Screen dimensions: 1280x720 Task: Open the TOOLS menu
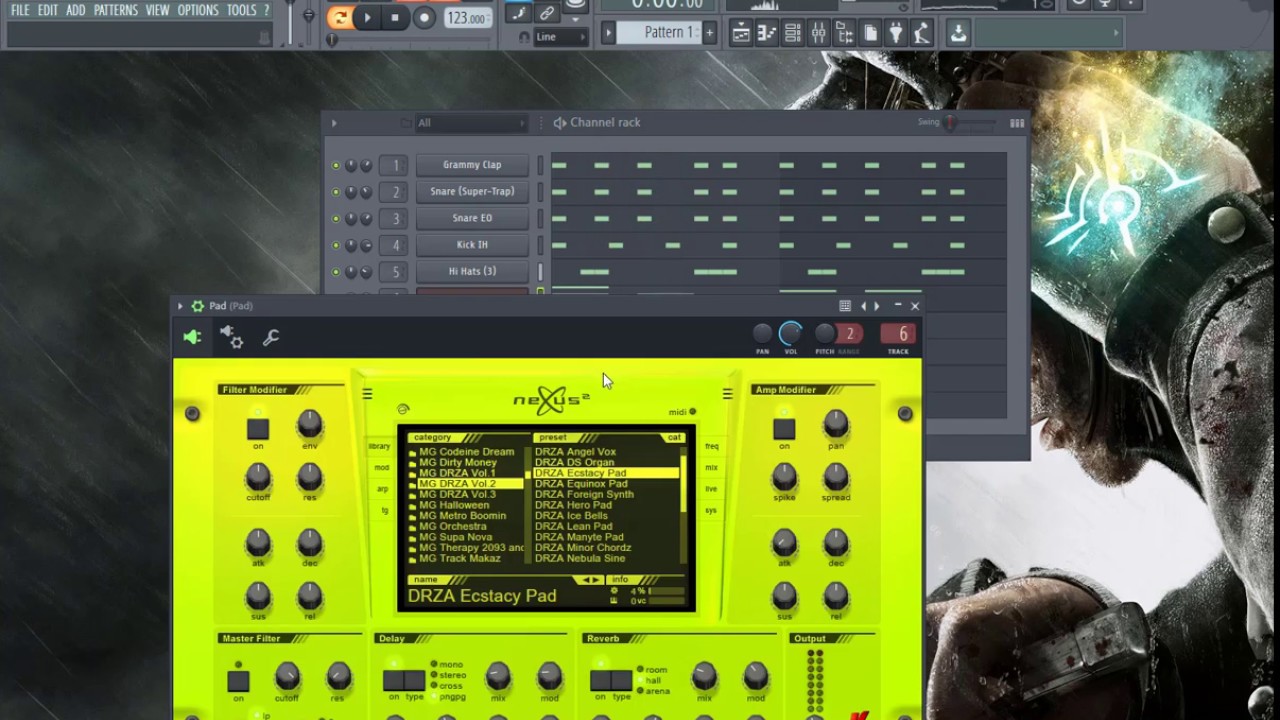tap(241, 10)
